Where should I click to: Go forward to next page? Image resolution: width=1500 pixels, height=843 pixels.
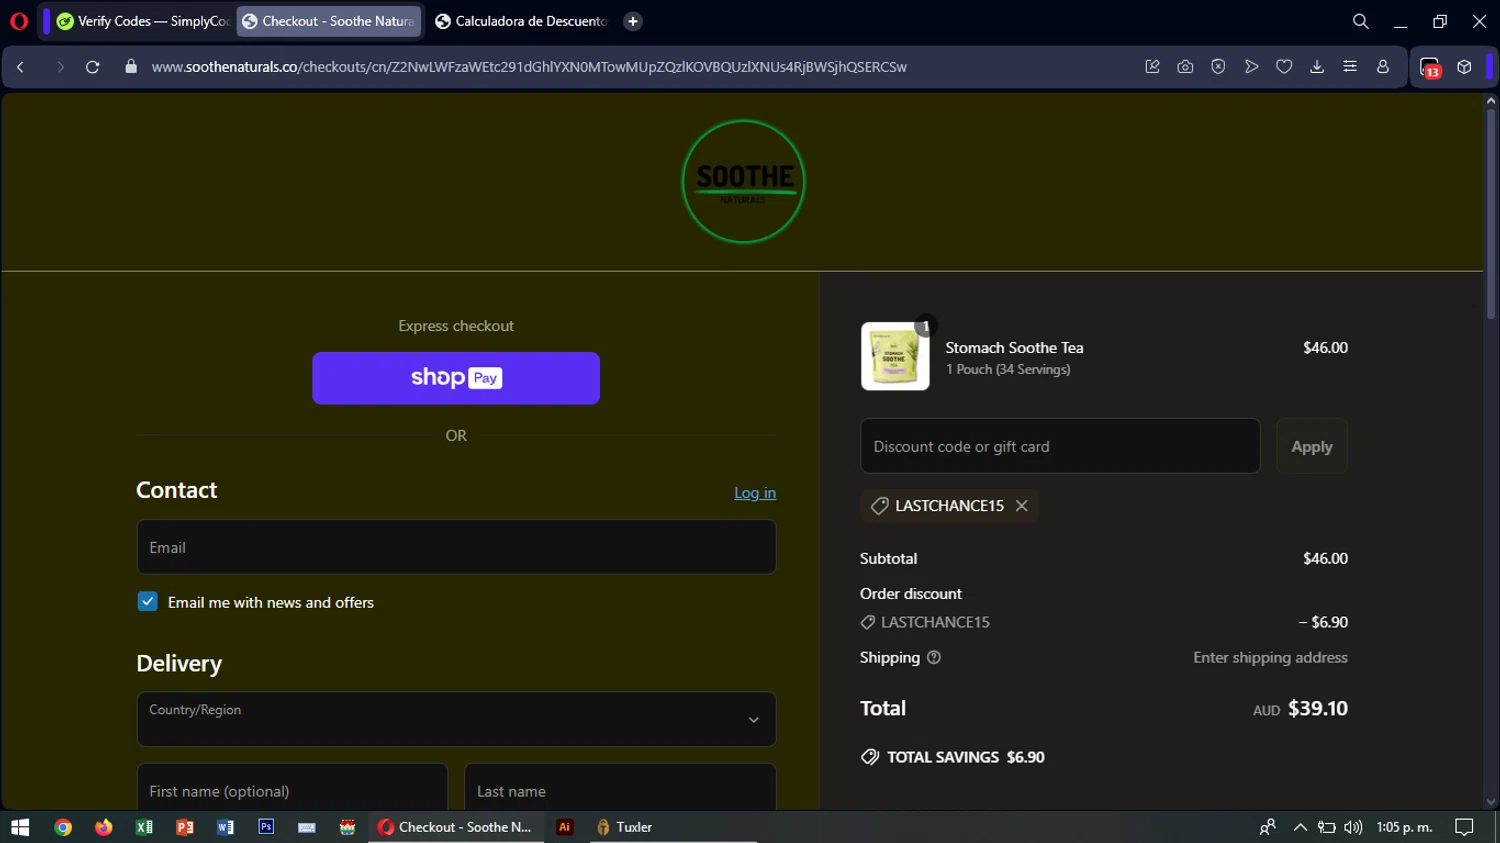click(60, 67)
